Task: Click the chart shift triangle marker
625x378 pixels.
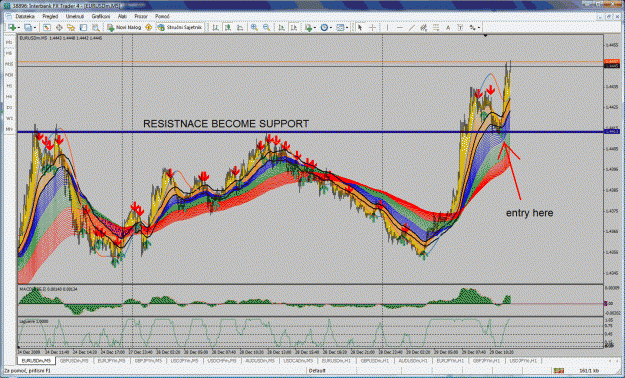Action: click(x=485, y=36)
